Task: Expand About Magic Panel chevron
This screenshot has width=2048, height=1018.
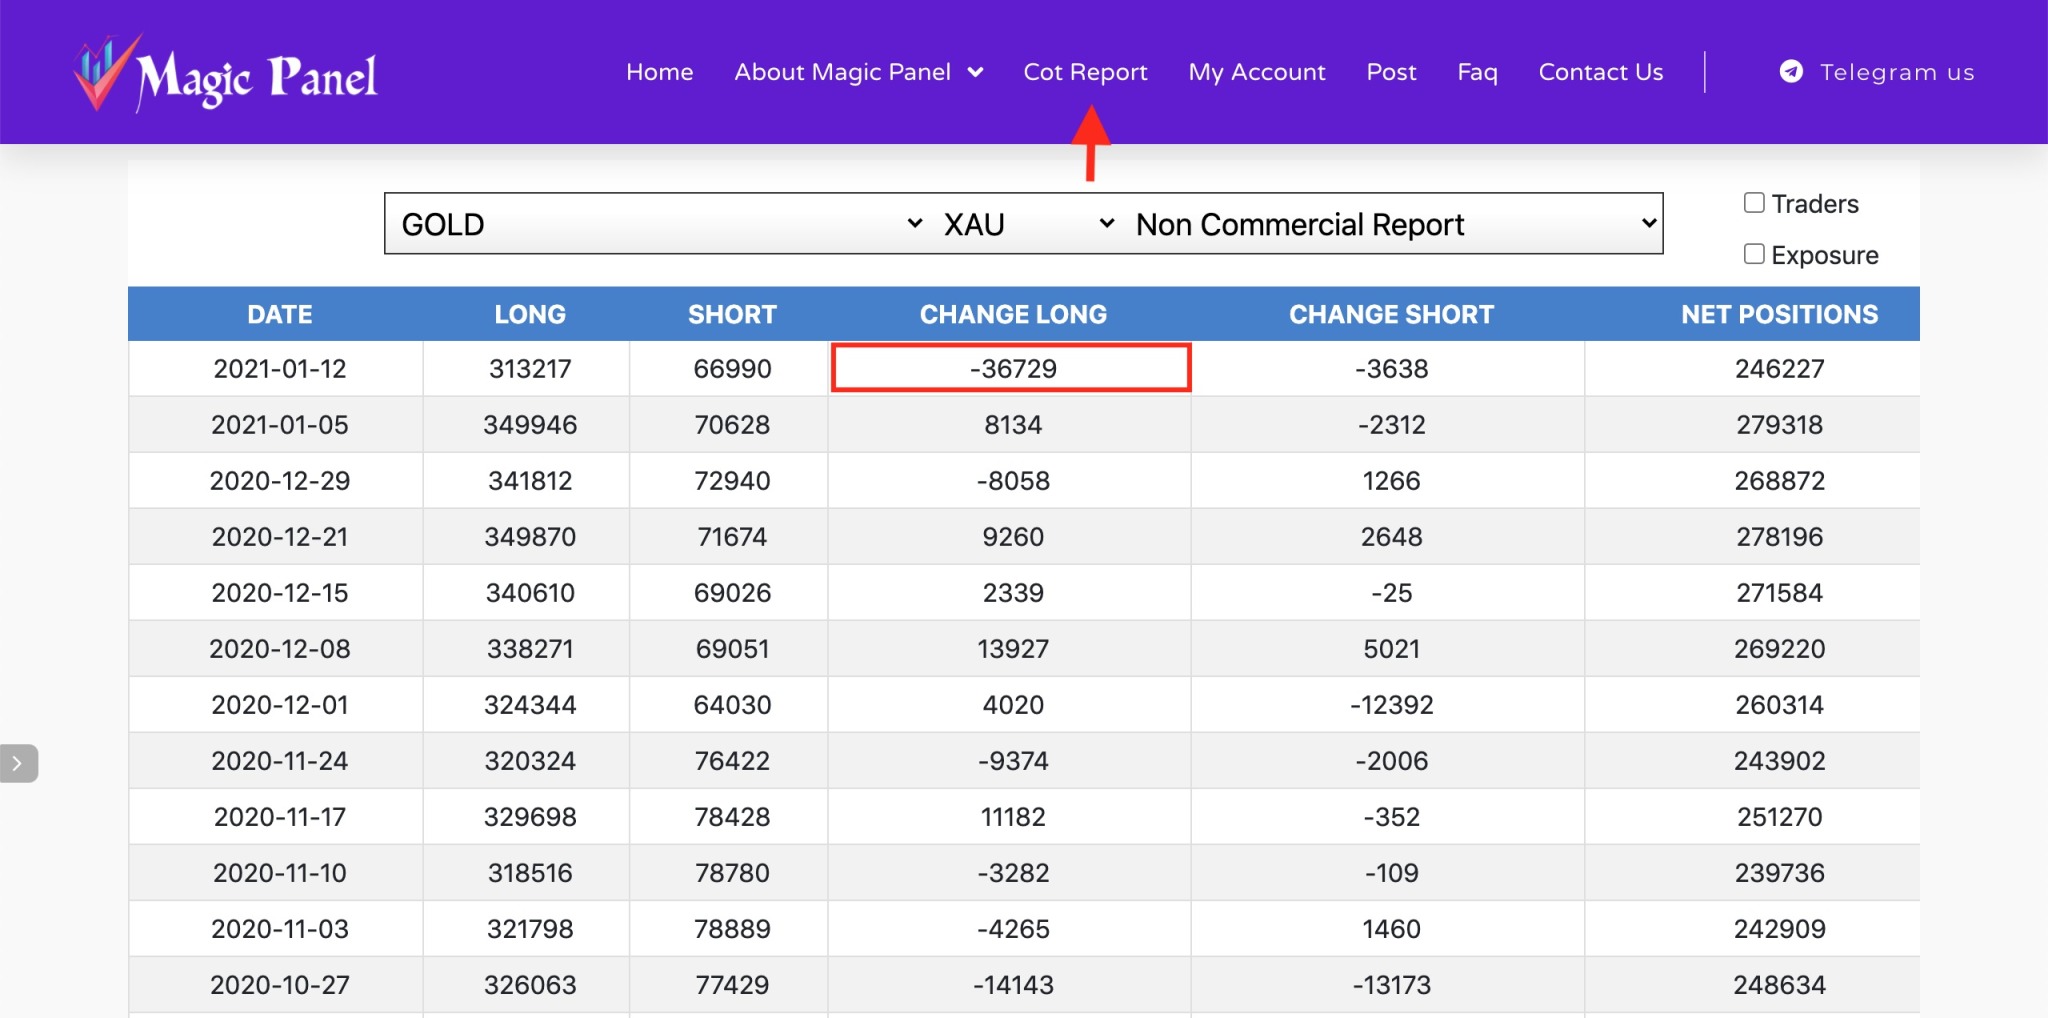Action: (976, 72)
